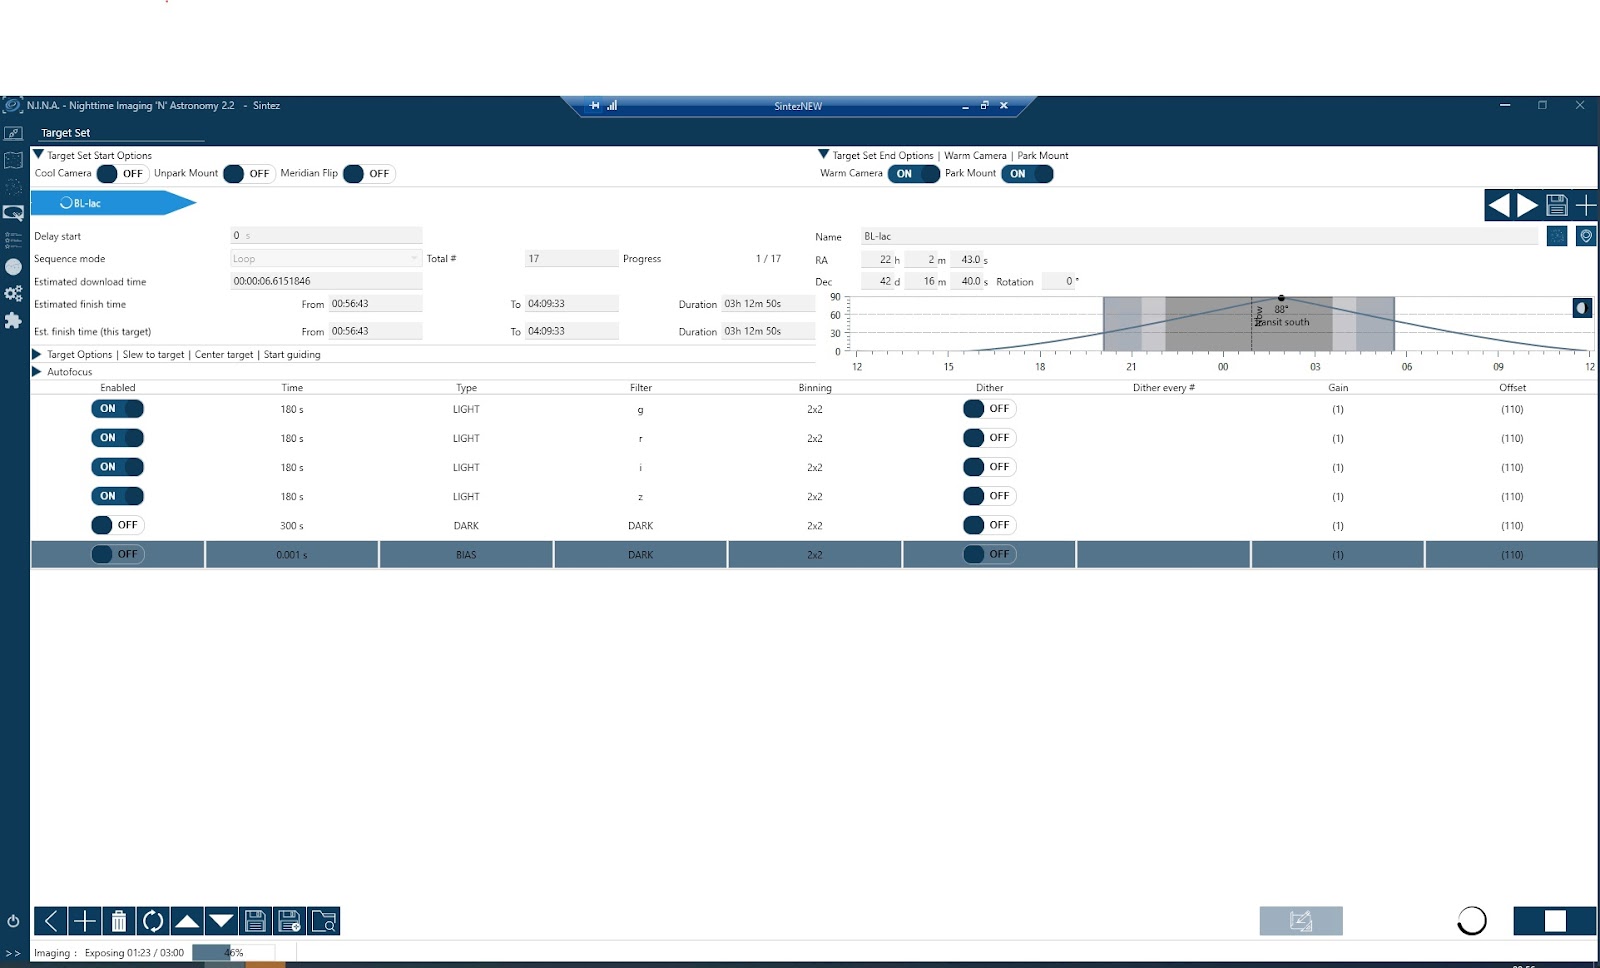Open the Equipment section in the sidebar
The image size is (1600, 968).
13,133
